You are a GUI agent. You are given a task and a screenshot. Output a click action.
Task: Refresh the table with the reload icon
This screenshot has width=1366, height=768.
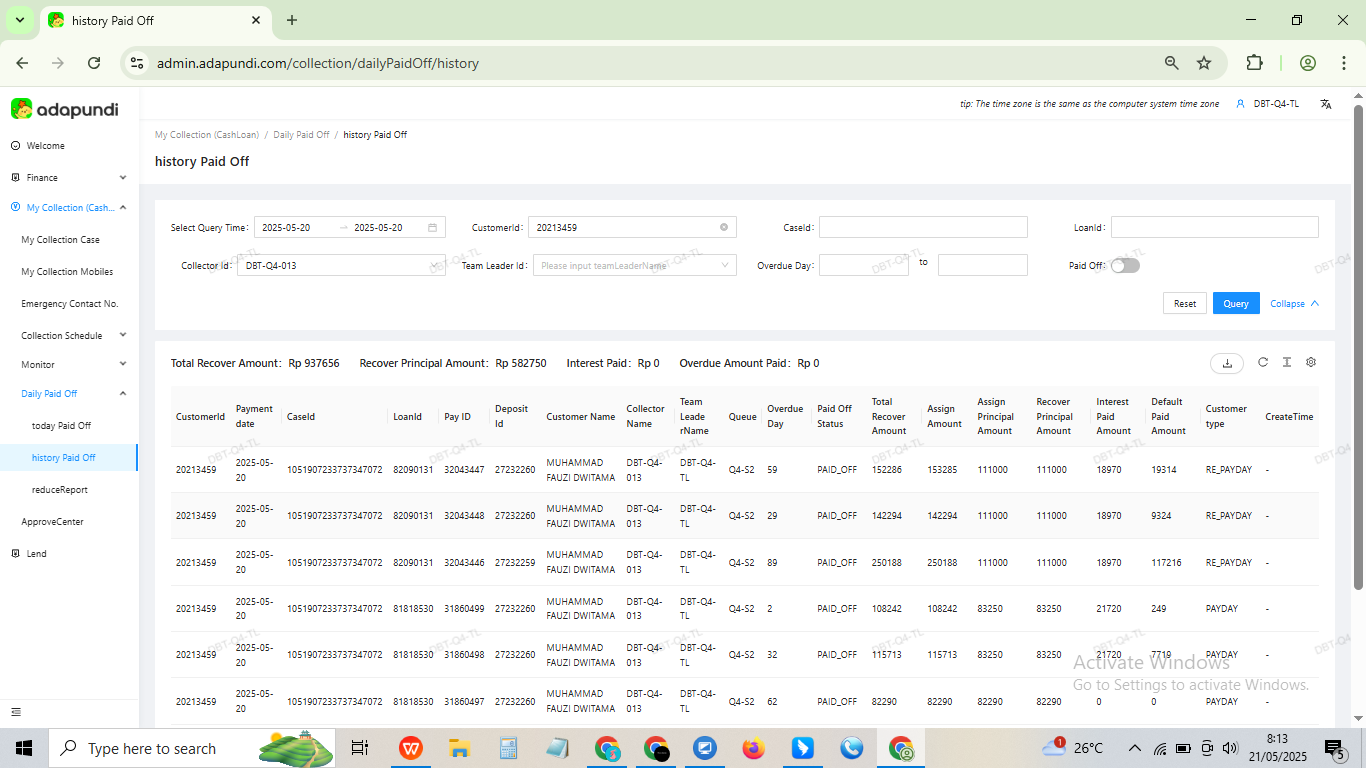(x=1263, y=362)
